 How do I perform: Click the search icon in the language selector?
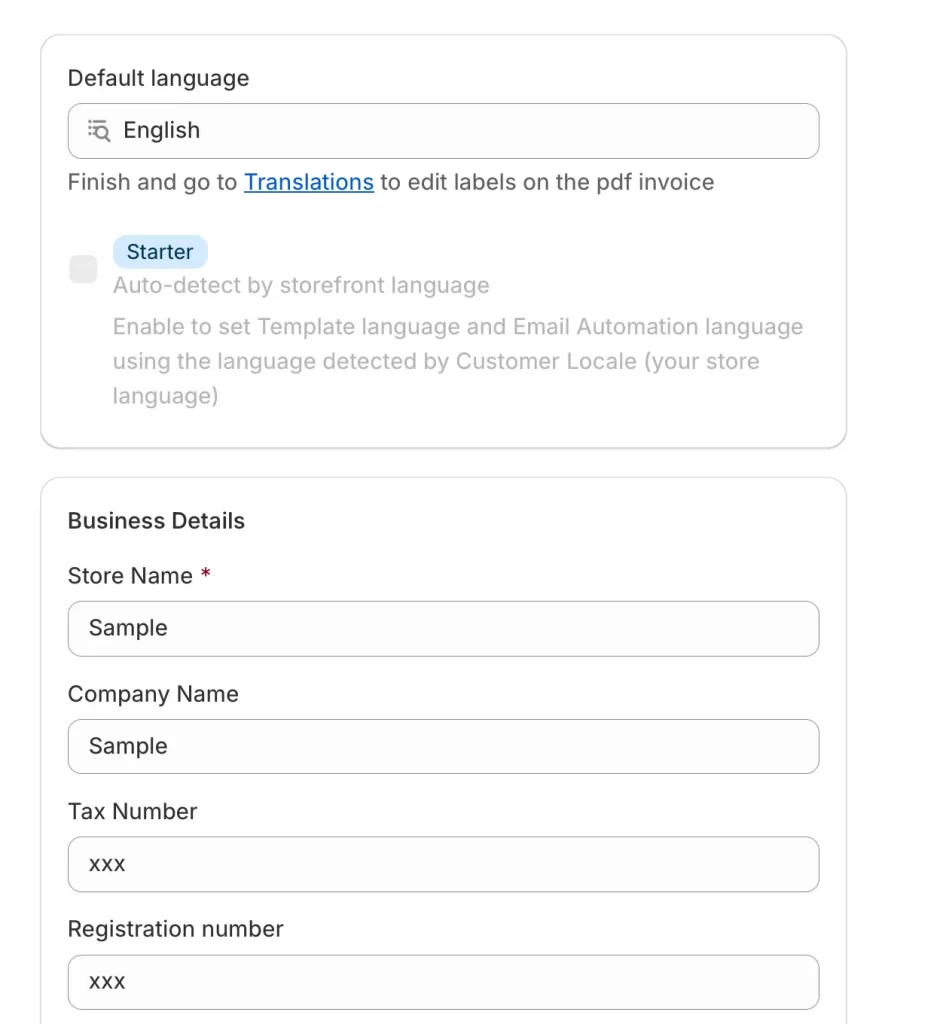point(98,130)
